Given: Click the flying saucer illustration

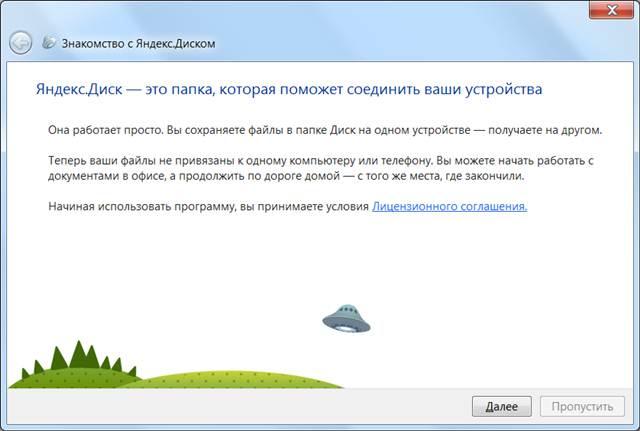Looking at the screenshot, I should 346,319.
